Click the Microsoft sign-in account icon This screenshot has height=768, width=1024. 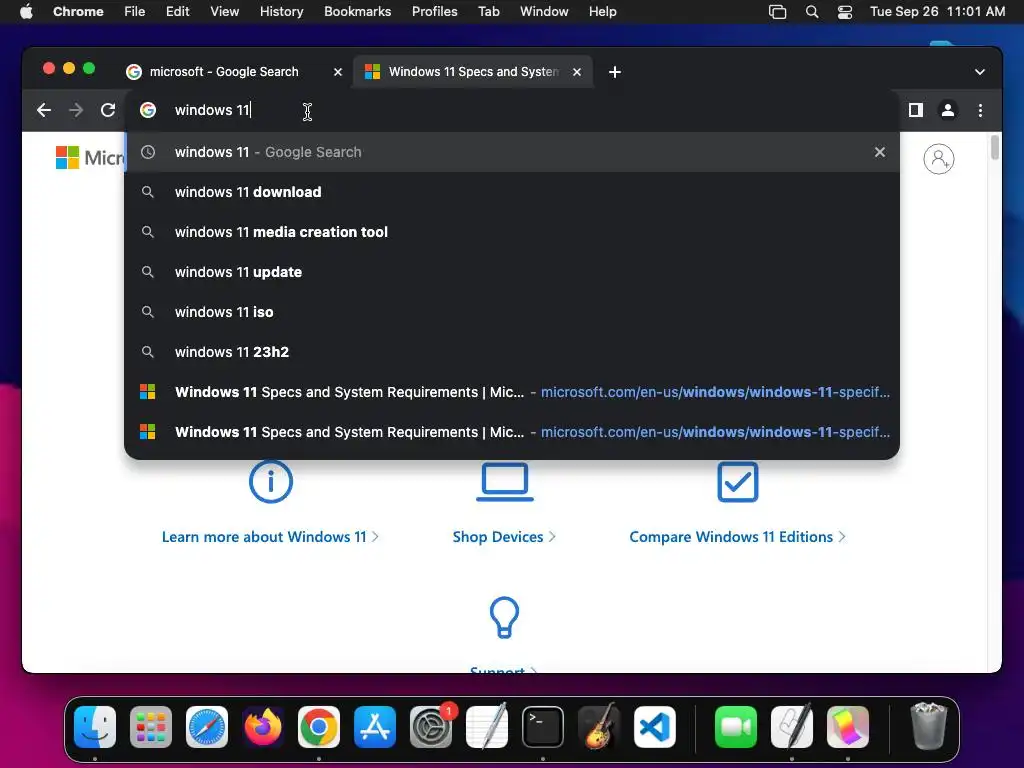(x=938, y=159)
